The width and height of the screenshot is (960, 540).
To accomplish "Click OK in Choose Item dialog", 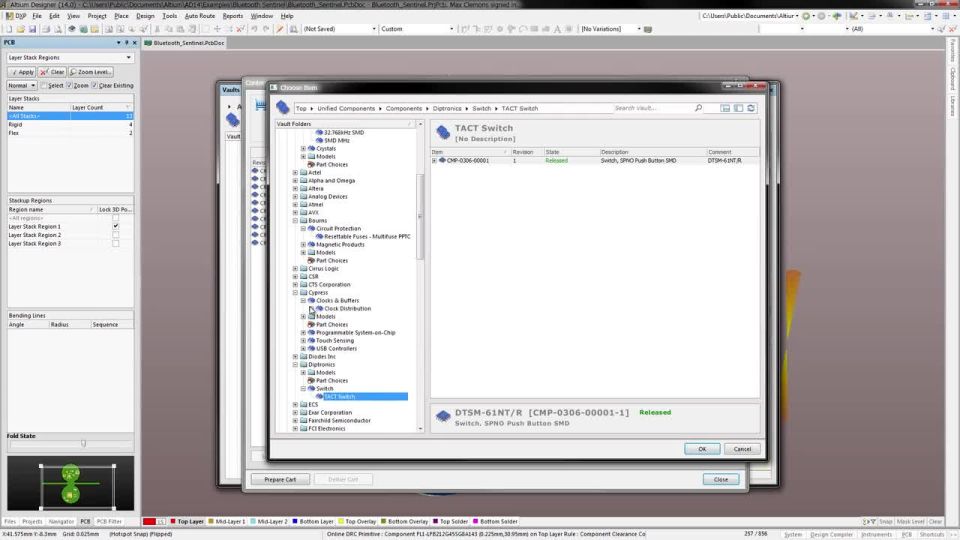I will pyautogui.click(x=702, y=449).
